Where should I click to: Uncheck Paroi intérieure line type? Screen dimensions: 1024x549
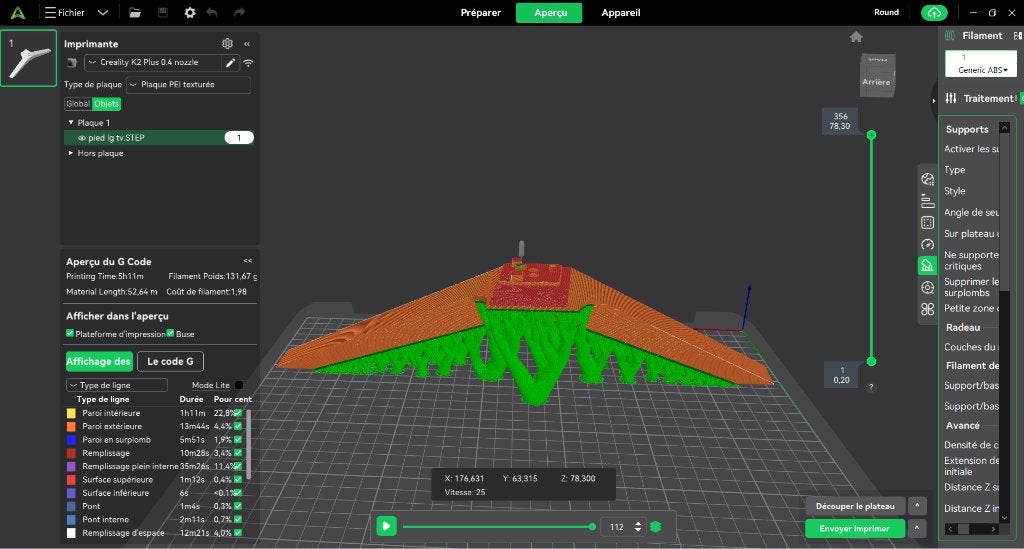click(x=238, y=413)
